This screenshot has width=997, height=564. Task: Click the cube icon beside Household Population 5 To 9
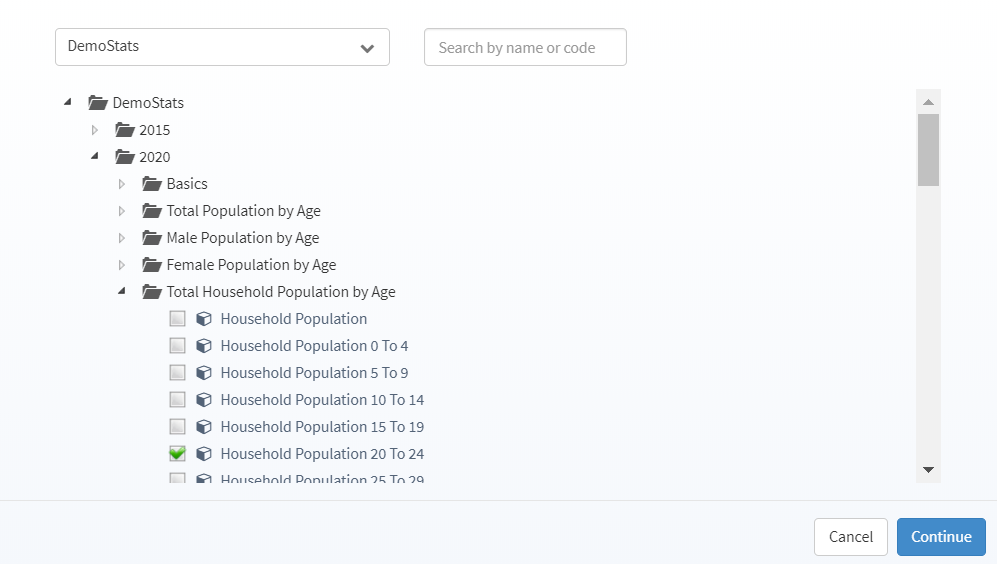203,373
